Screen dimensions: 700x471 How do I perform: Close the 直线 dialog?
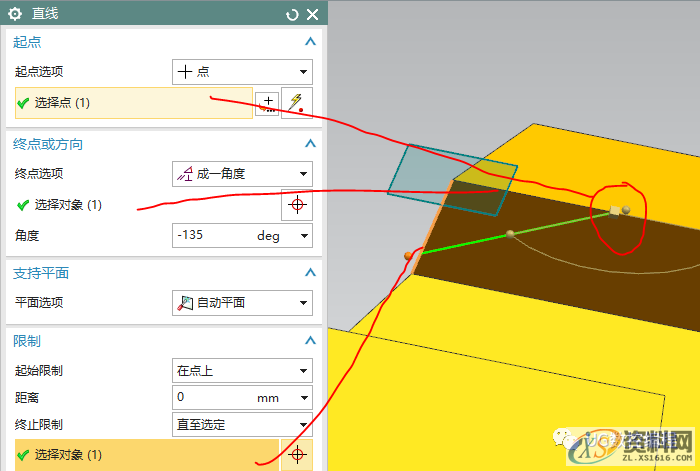(x=312, y=15)
